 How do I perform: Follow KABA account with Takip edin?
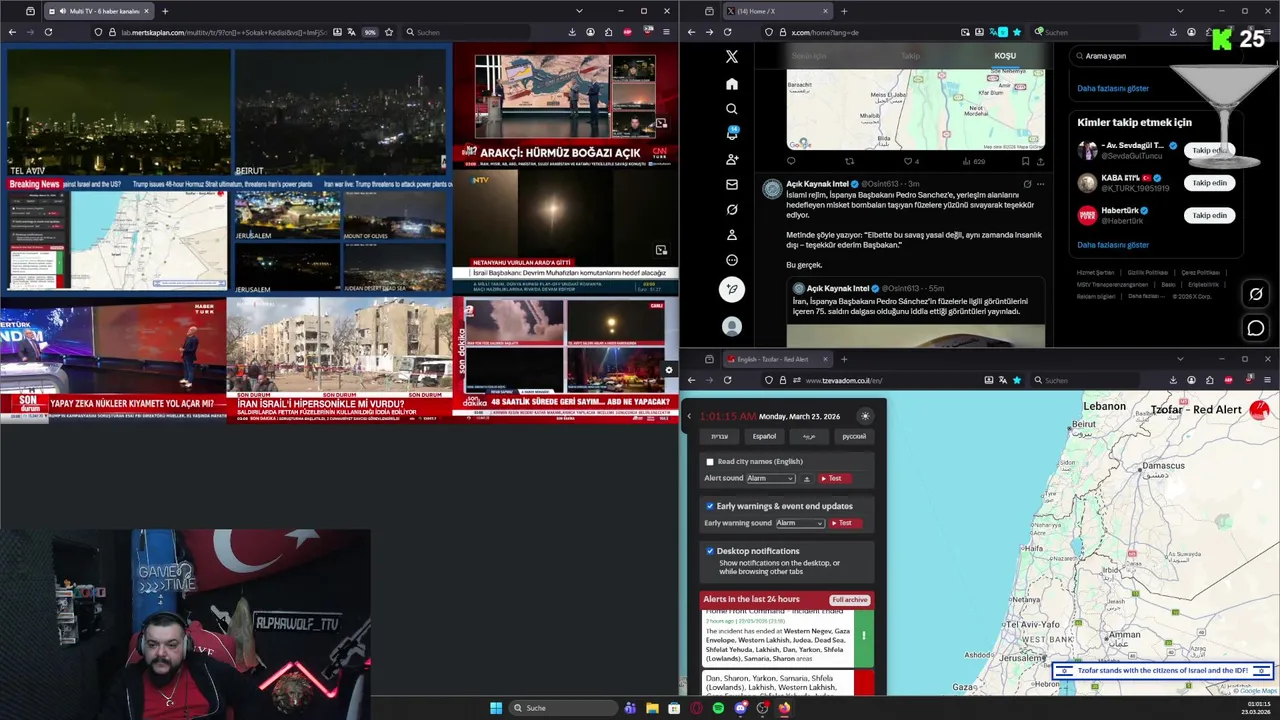pyautogui.click(x=1209, y=183)
